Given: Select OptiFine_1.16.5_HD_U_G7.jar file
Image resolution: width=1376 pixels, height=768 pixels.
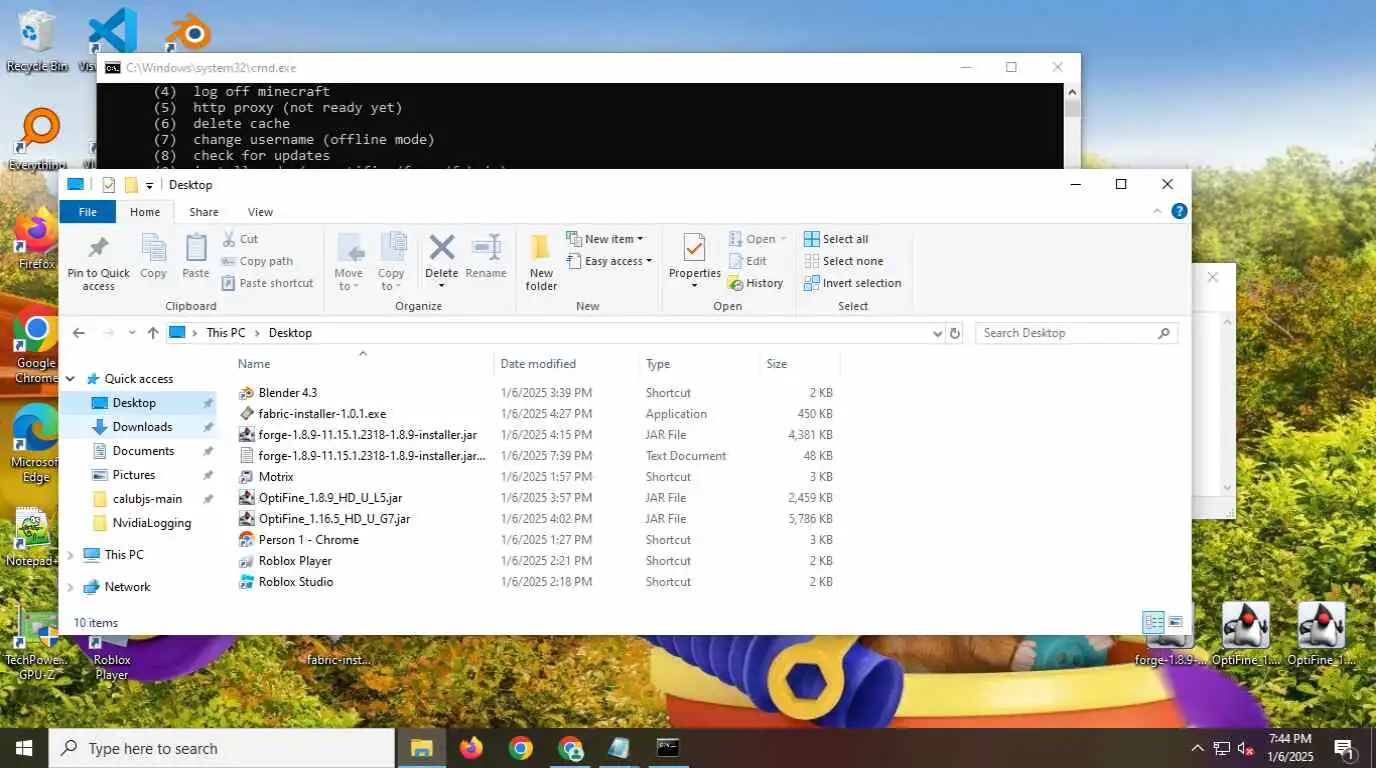Looking at the screenshot, I should coord(334,519).
